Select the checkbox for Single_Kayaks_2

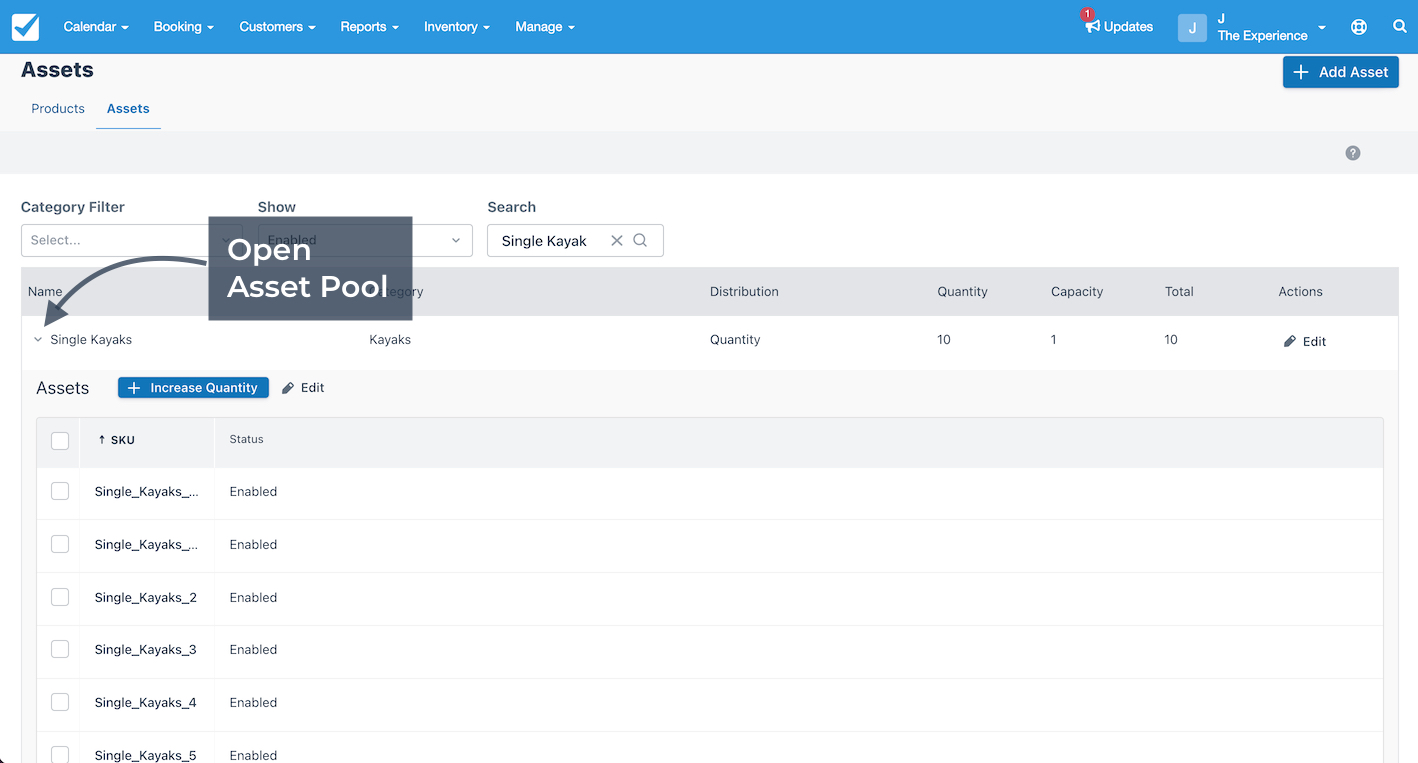point(60,597)
